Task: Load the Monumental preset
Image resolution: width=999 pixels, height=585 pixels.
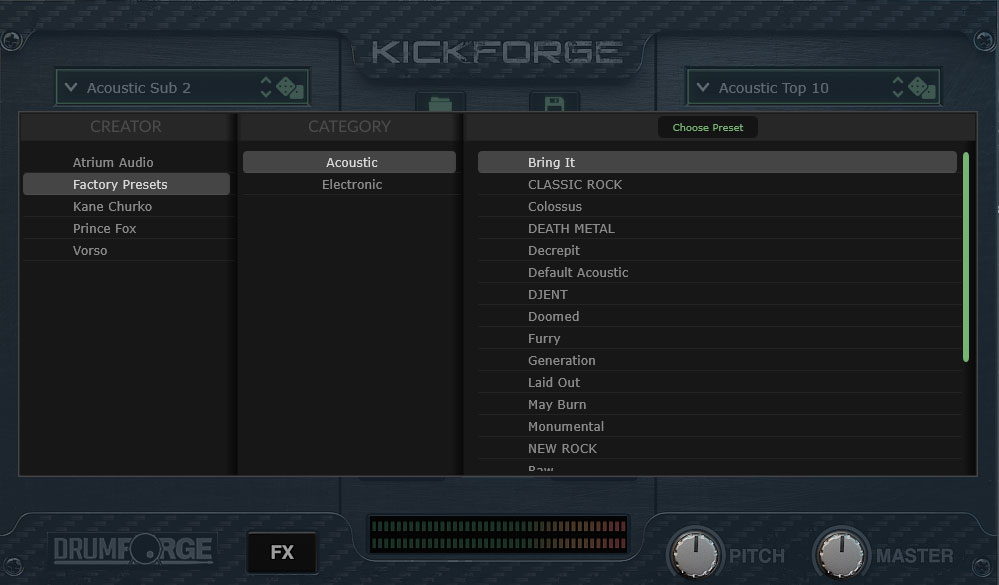Action: pyautogui.click(x=717, y=426)
